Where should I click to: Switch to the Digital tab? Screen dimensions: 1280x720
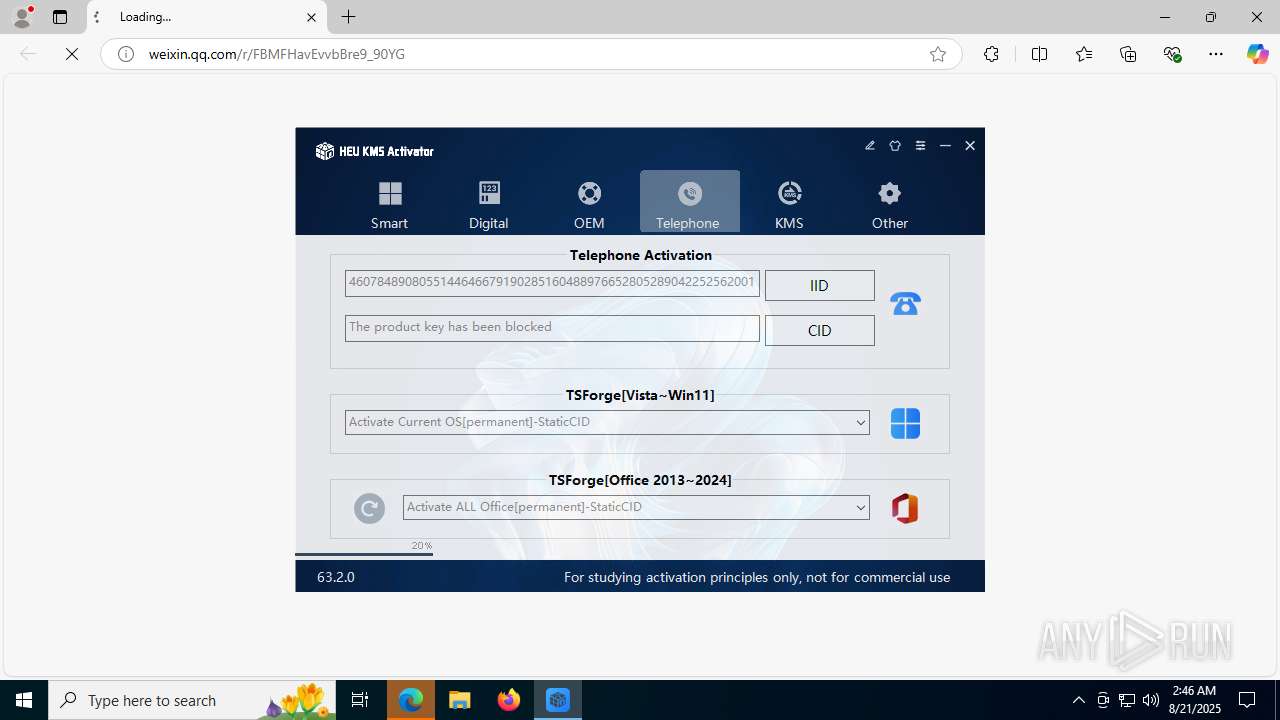point(489,202)
